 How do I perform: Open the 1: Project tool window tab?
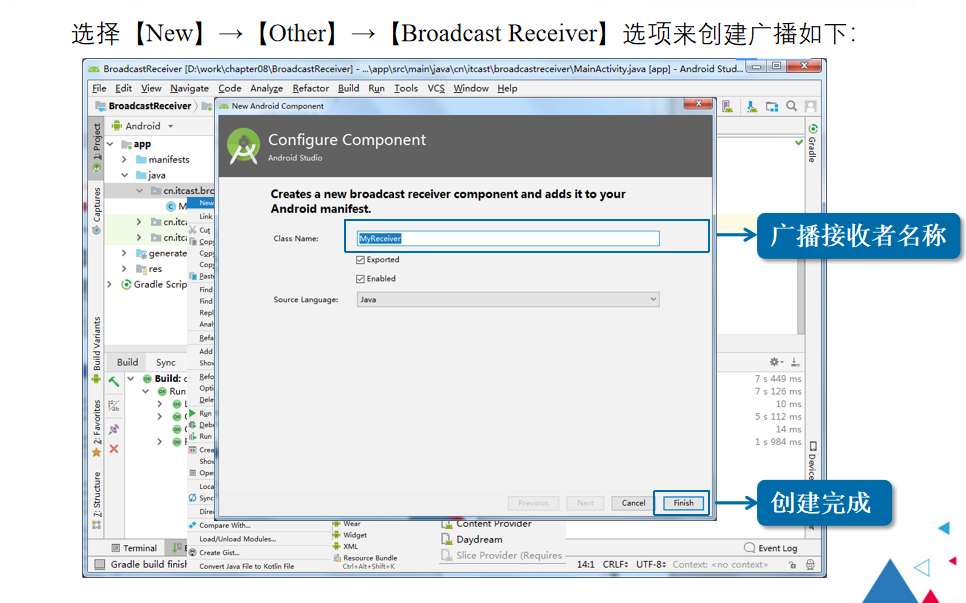[x=97, y=147]
